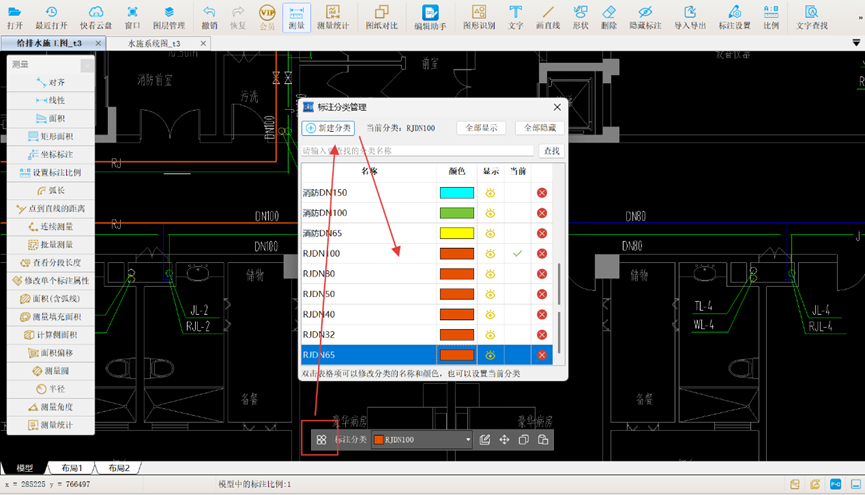Set RJDN50 as current in 当前 column

(x=517, y=294)
